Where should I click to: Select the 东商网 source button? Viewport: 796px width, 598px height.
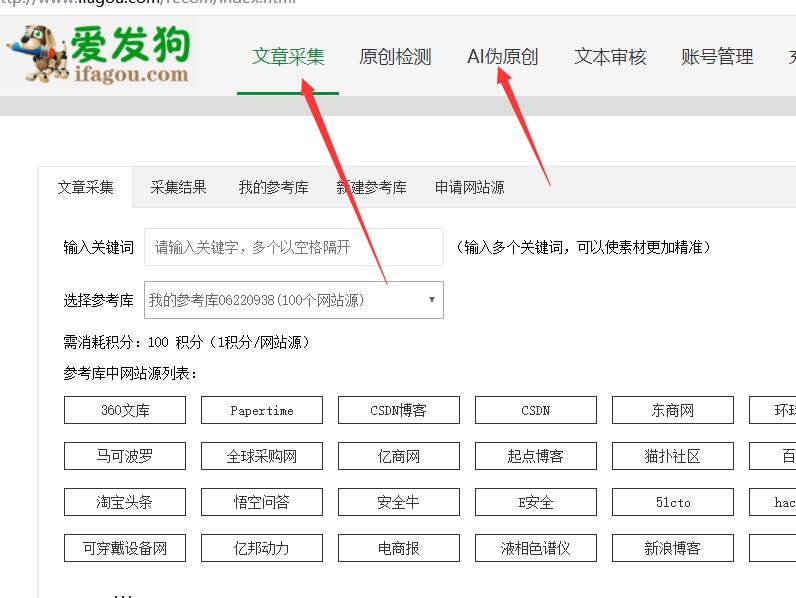coord(673,410)
